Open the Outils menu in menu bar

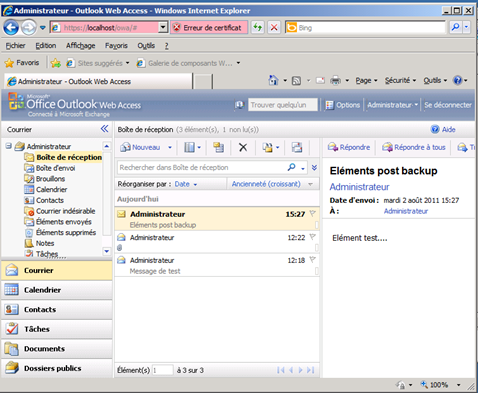146,46
